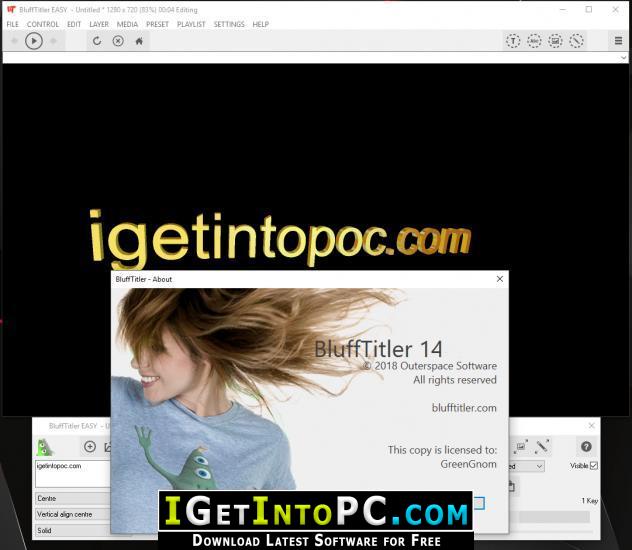The width and height of the screenshot is (632, 550).
Task: Close the BluffTitler About dialog
Action: 499,279
